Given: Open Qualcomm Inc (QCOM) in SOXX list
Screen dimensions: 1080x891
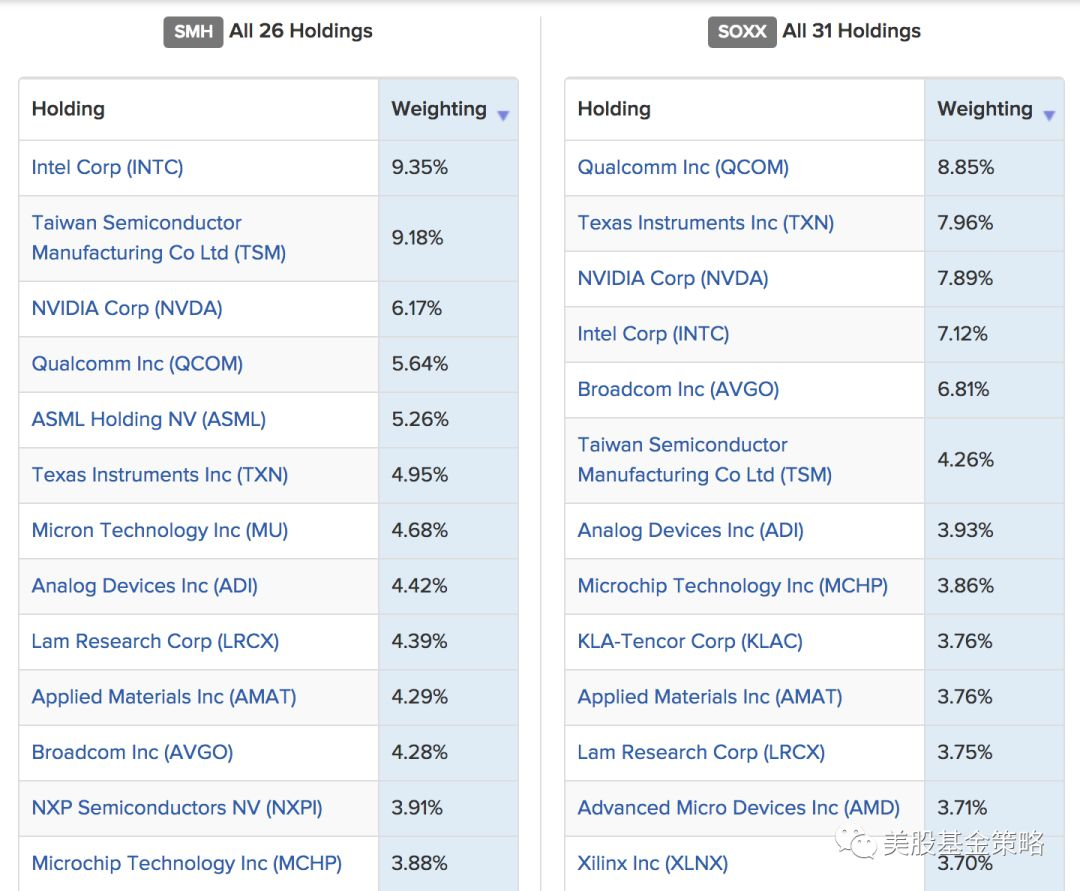Looking at the screenshot, I should 683,167.
